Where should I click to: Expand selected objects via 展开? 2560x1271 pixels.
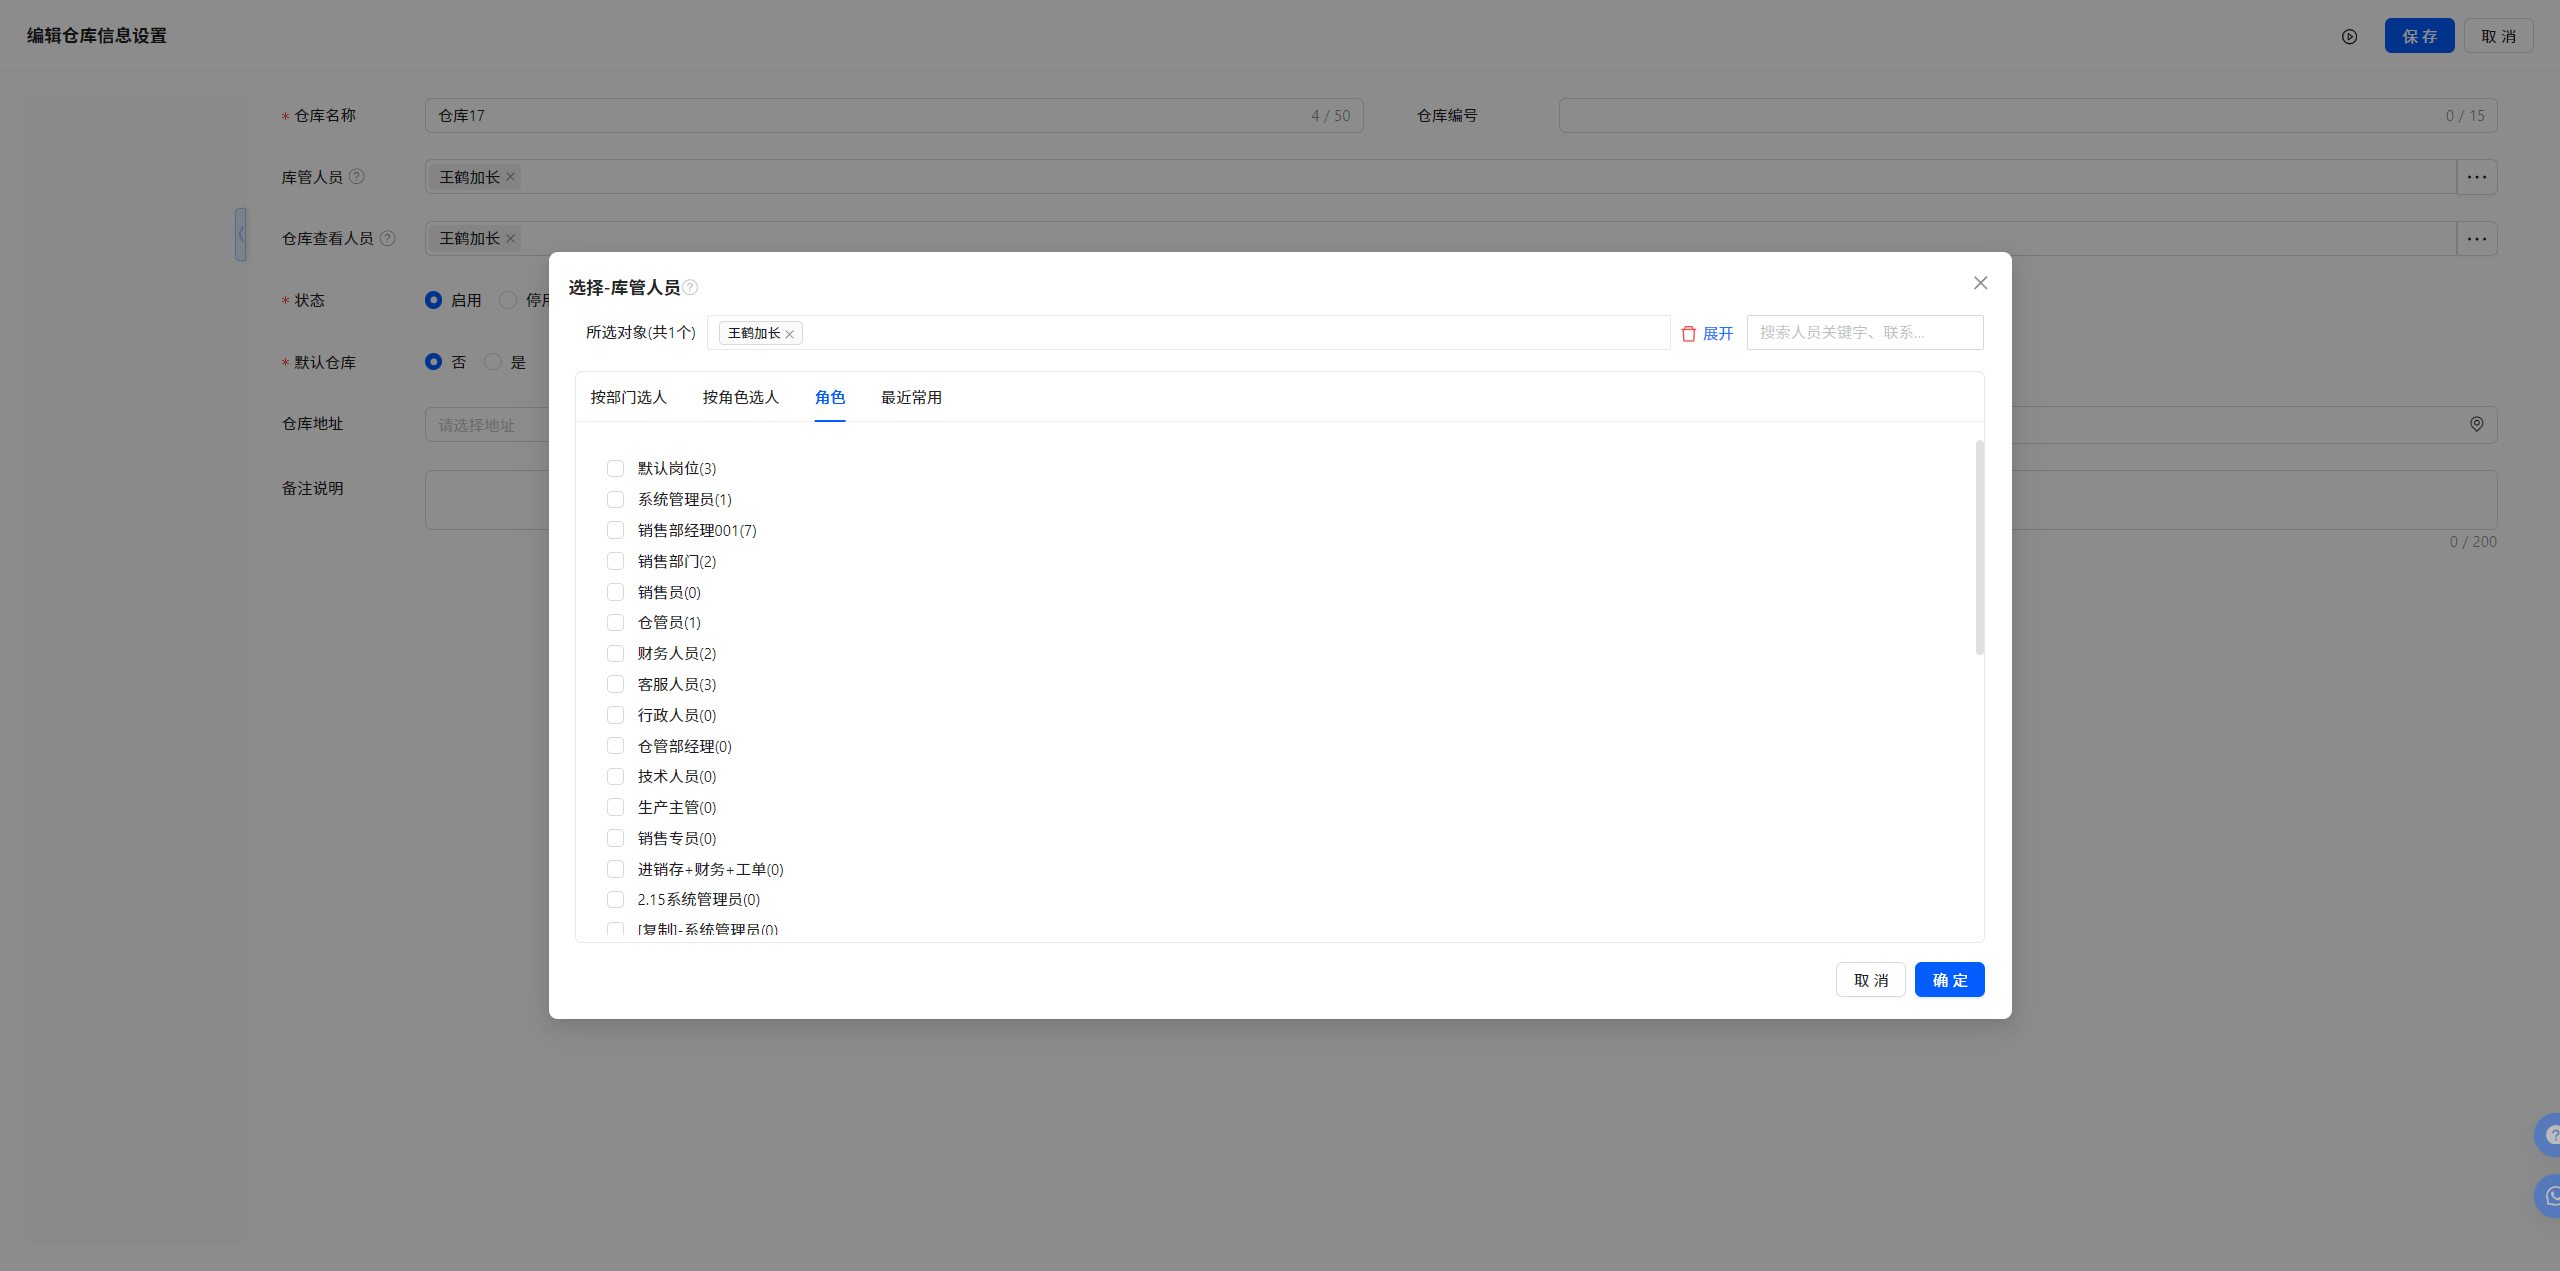[x=1717, y=334]
